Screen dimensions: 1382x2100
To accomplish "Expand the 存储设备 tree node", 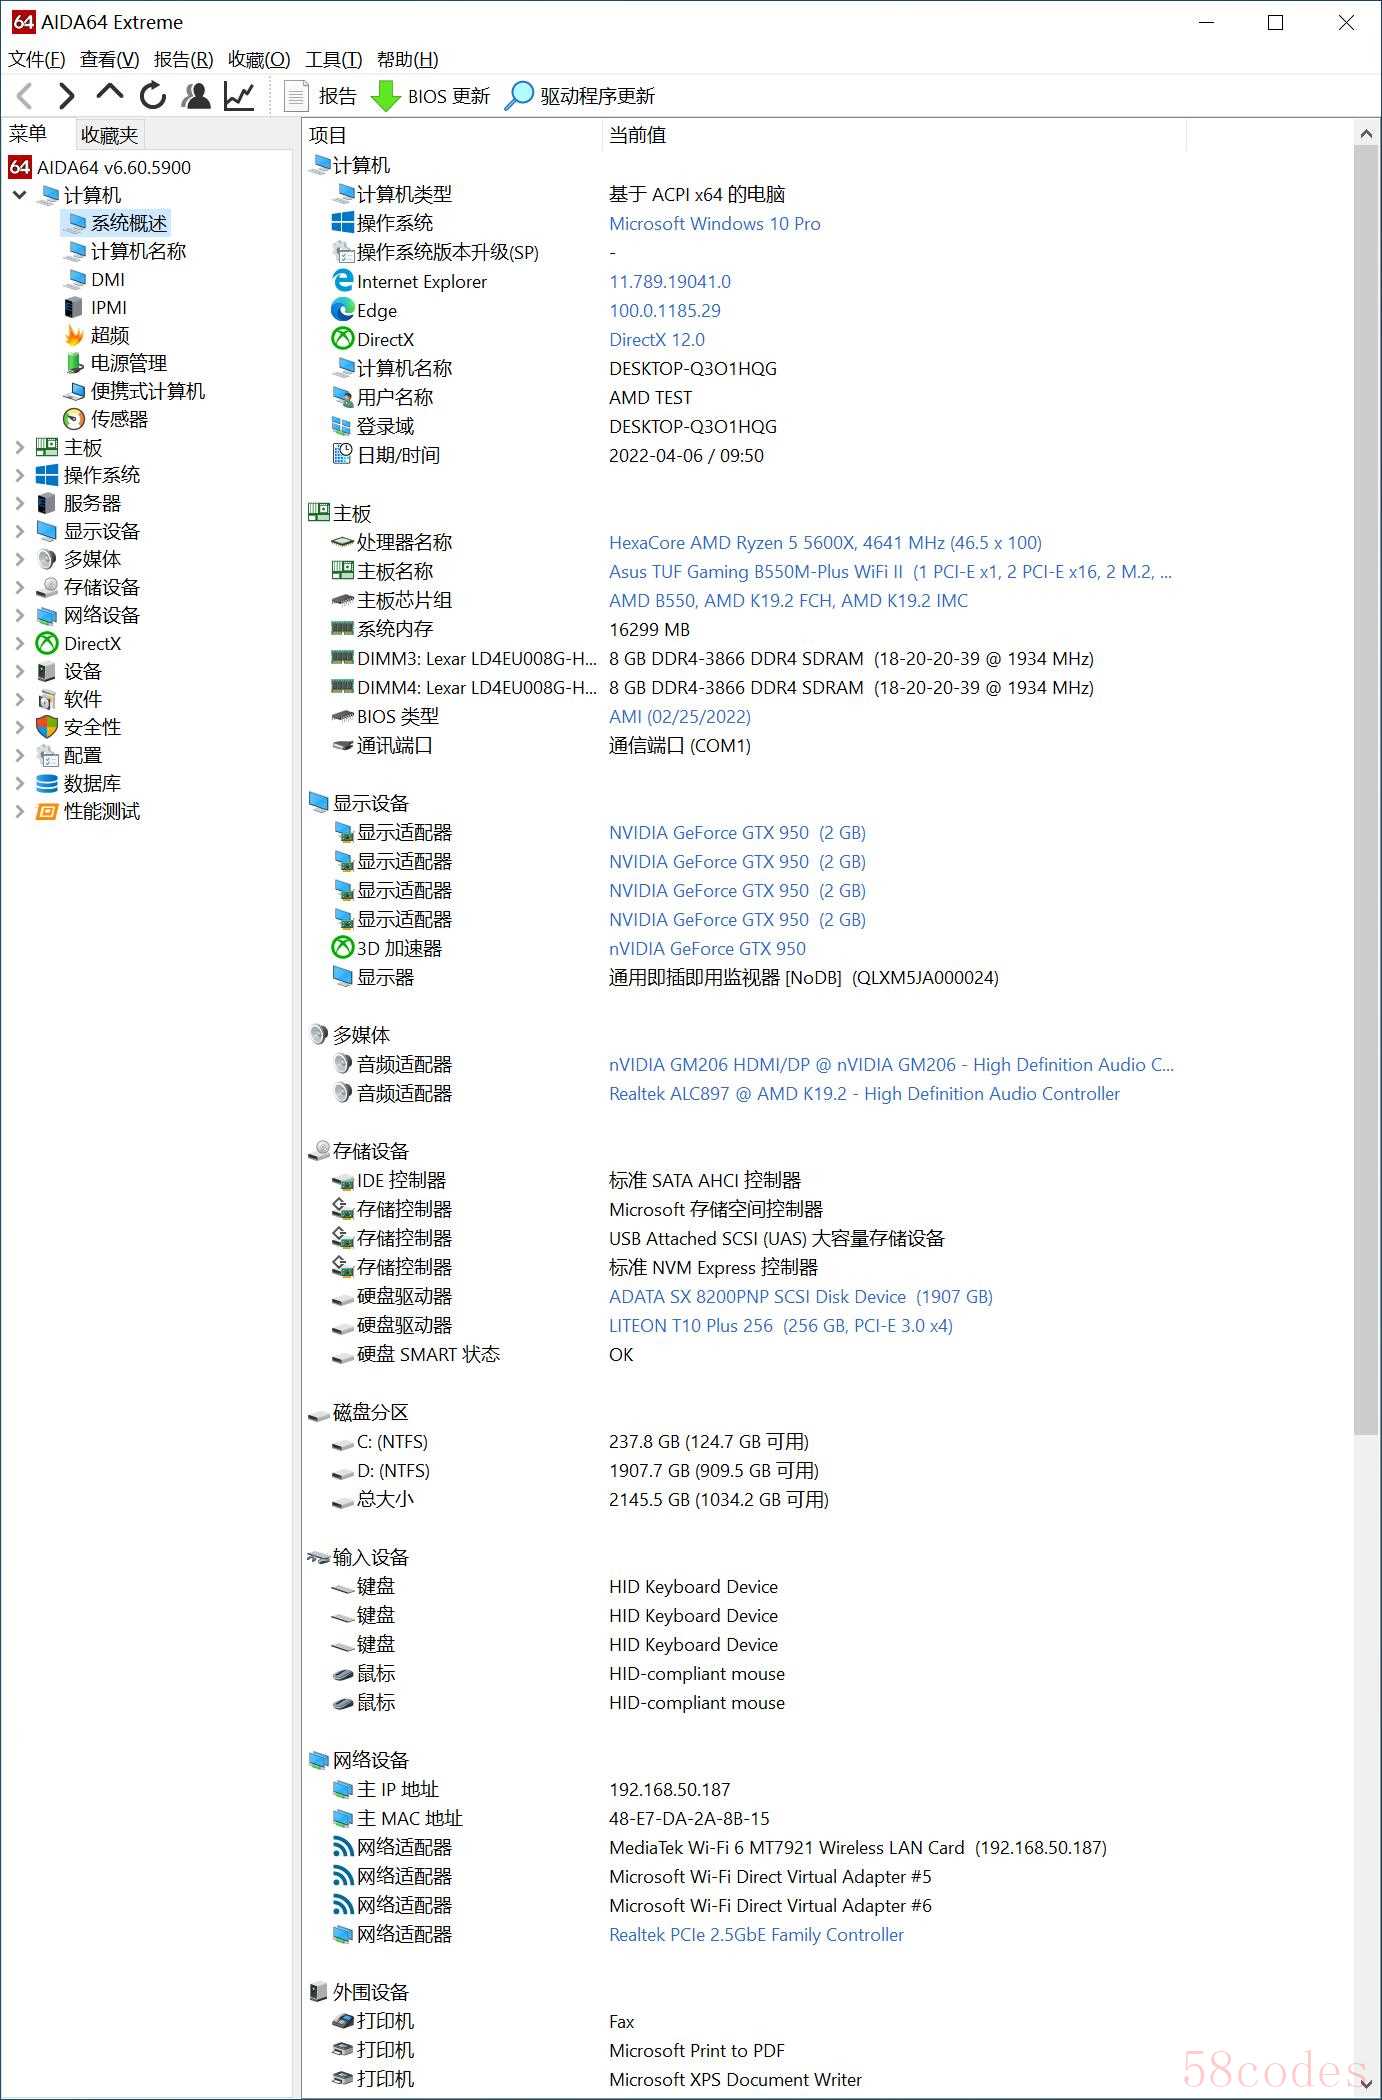I will click(19, 587).
